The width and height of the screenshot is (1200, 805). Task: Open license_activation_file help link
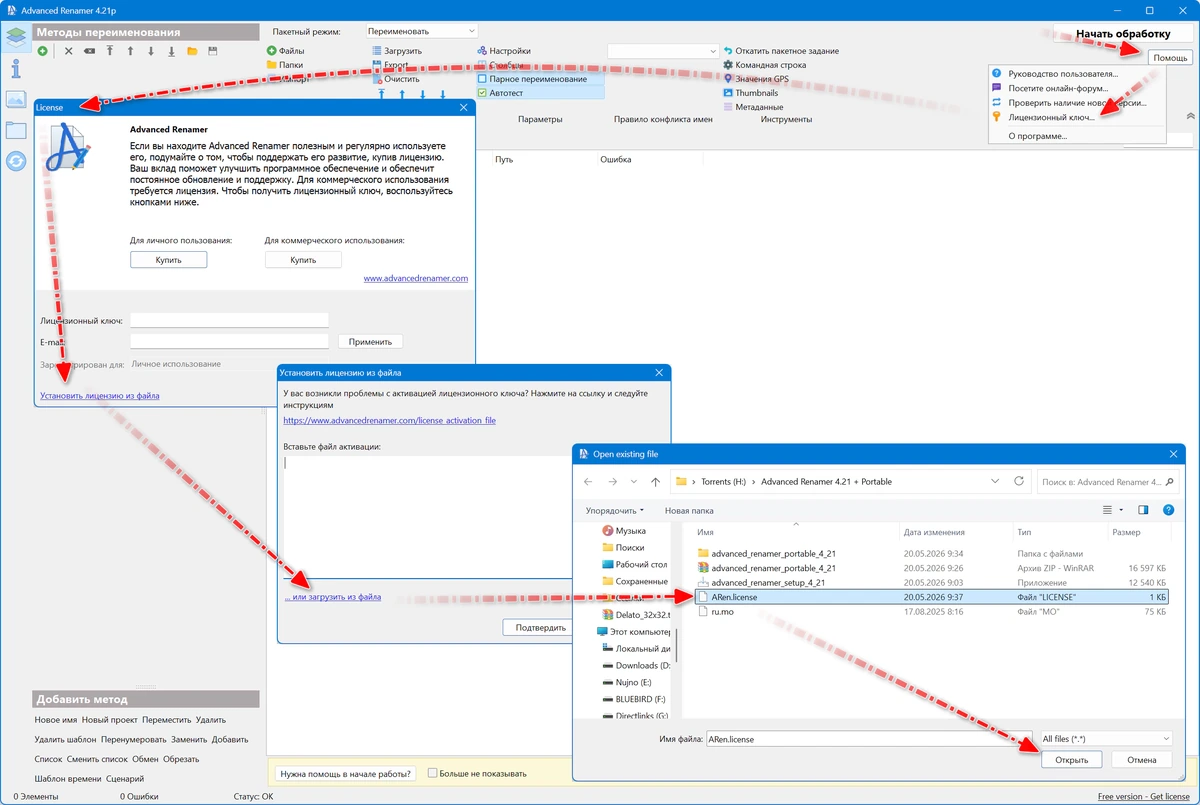[x=389, y=421]
